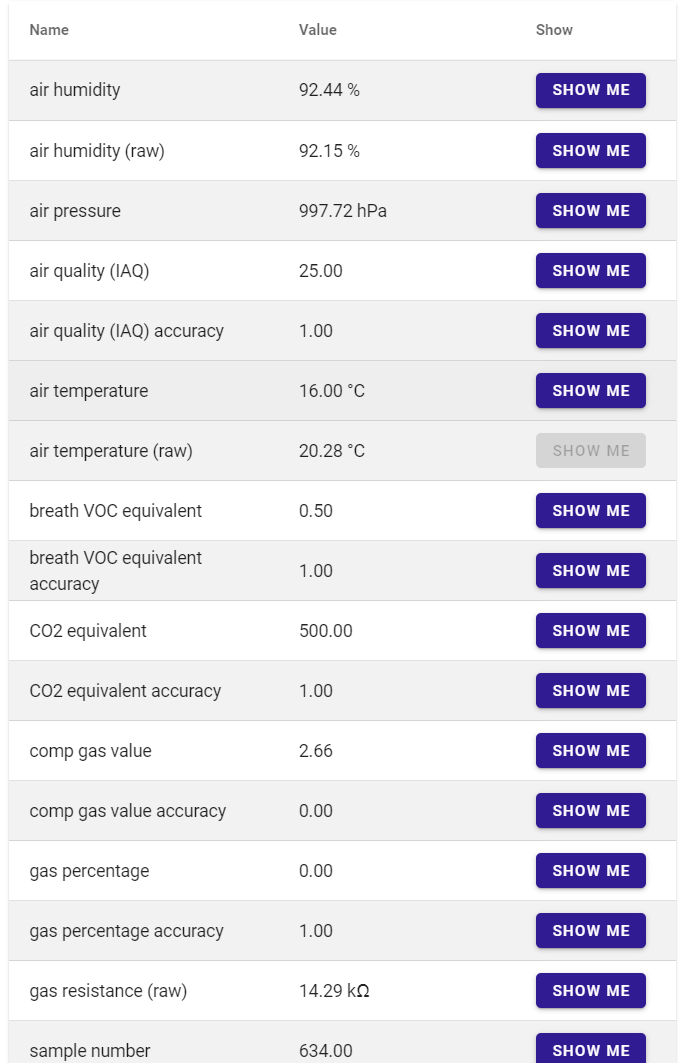Show breath VOC equivalent accuracy

click(590, 571)
